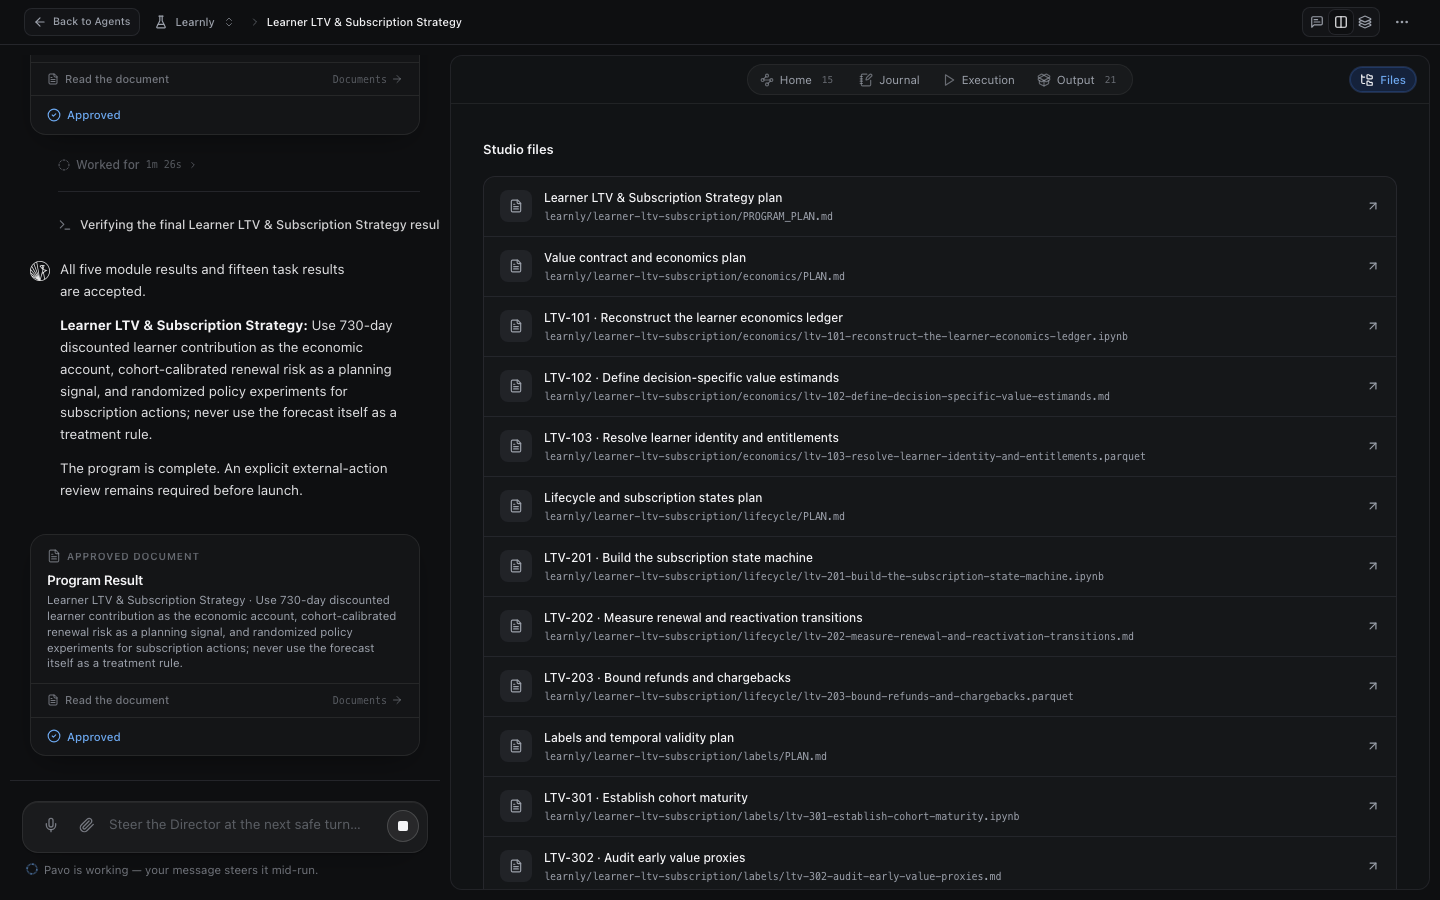Open Learner LTV & Subscription Strategy plan externally
Screen dimensions: 1440x900
(x=1373, y=206)
